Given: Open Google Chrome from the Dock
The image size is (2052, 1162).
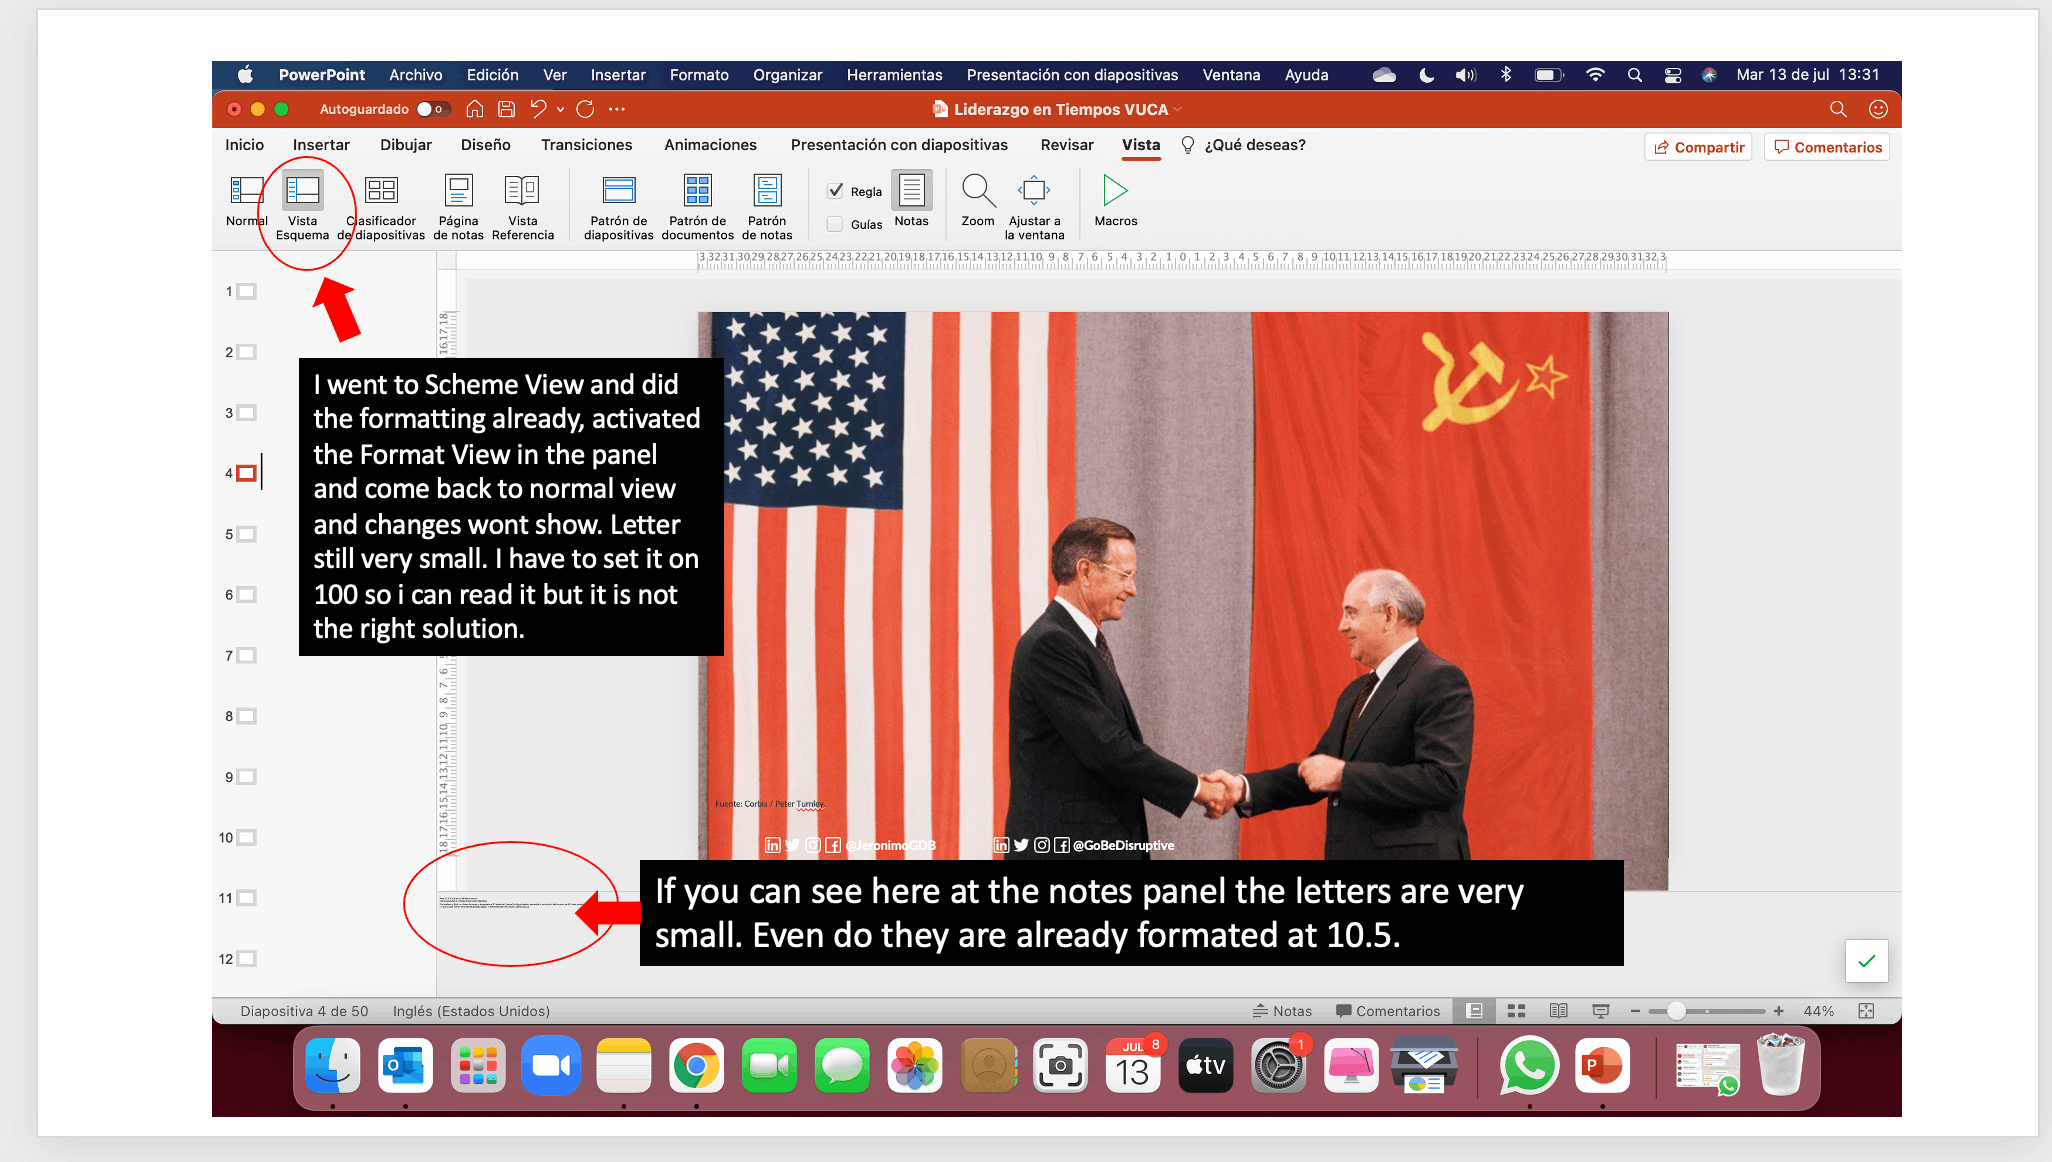Looking at the screenshot, I should 696,1066.
